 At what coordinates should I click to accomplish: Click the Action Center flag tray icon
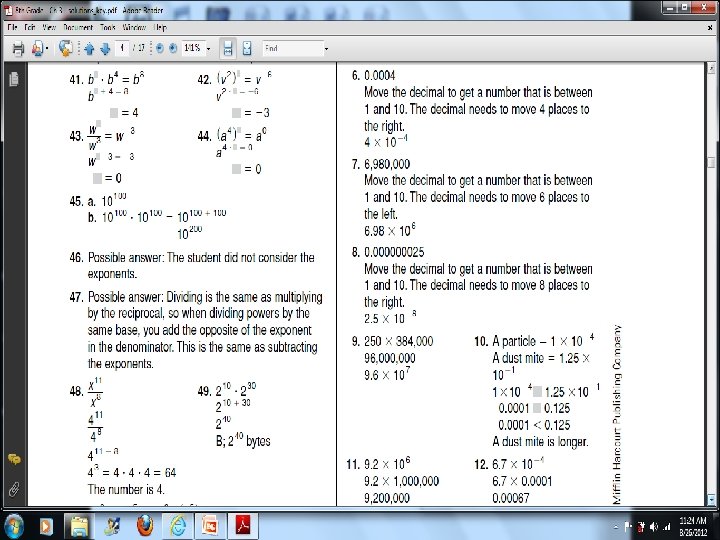628,527
